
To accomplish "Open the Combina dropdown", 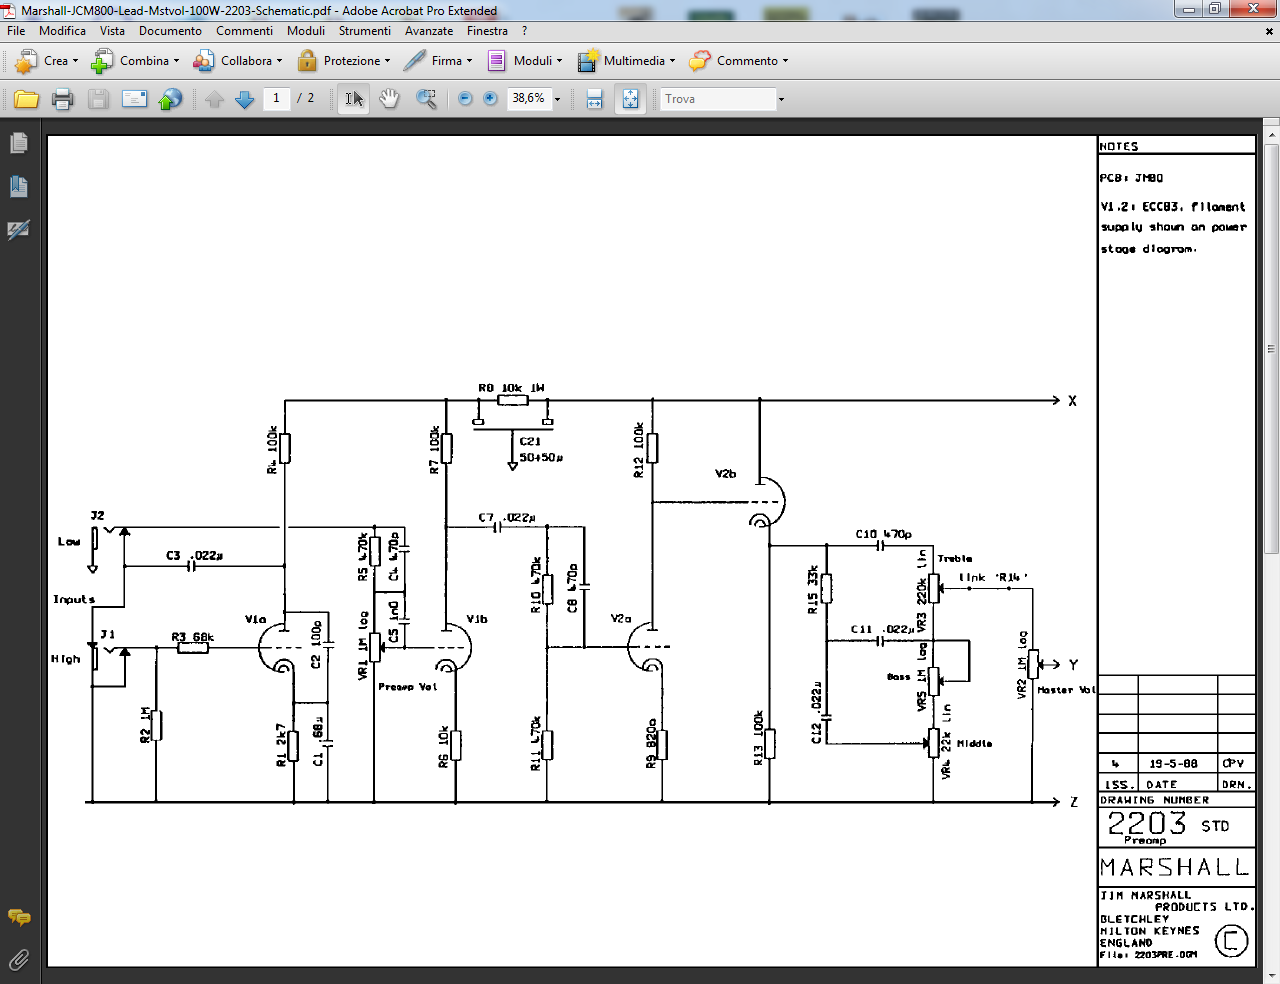I will pos(136,61).
